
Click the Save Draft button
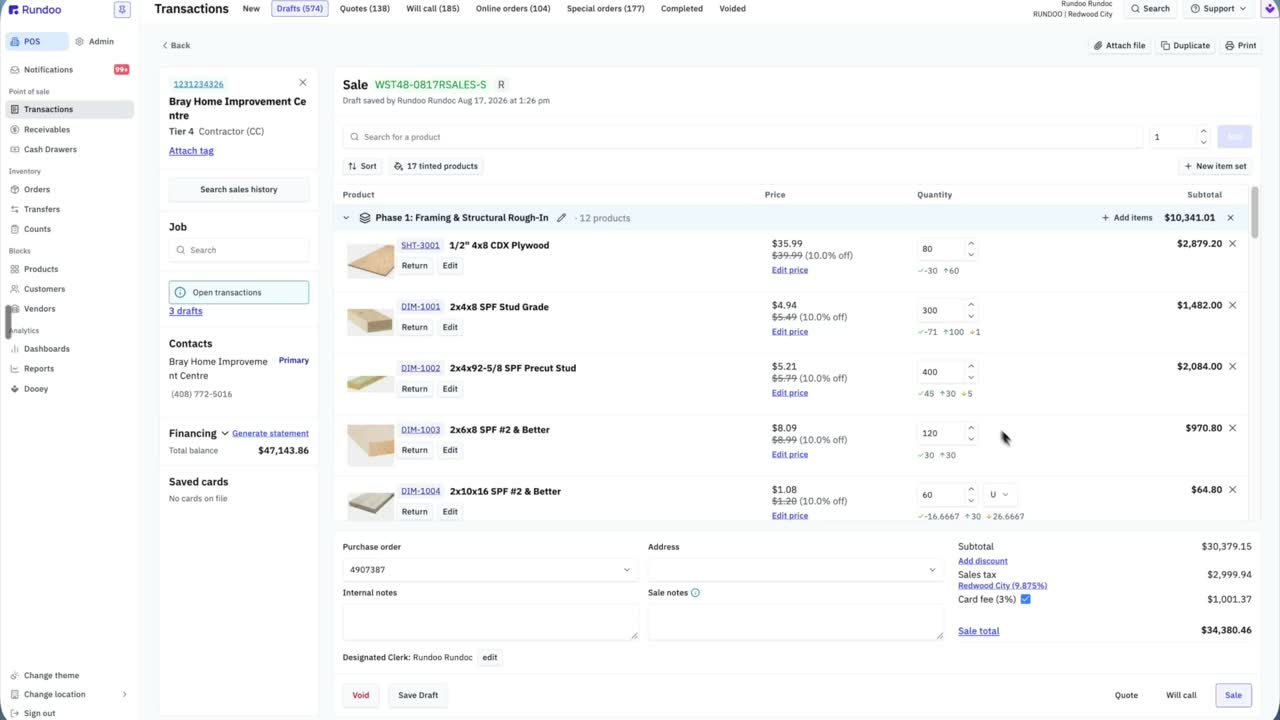pyautogui.click(x=418, y=695)
